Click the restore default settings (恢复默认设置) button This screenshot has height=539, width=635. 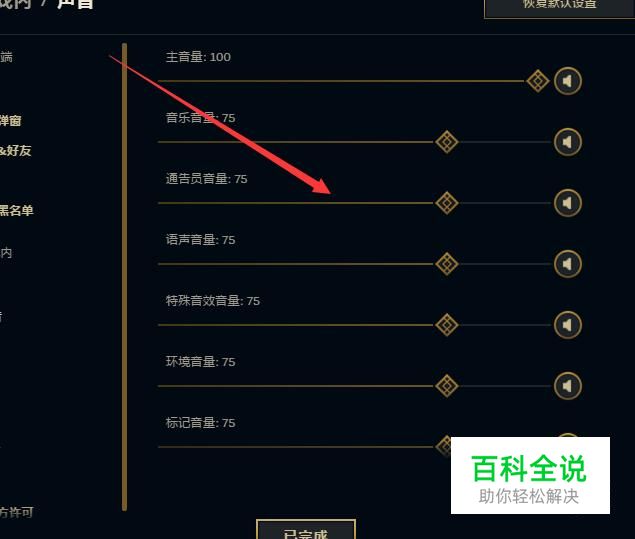pos(560,7)
